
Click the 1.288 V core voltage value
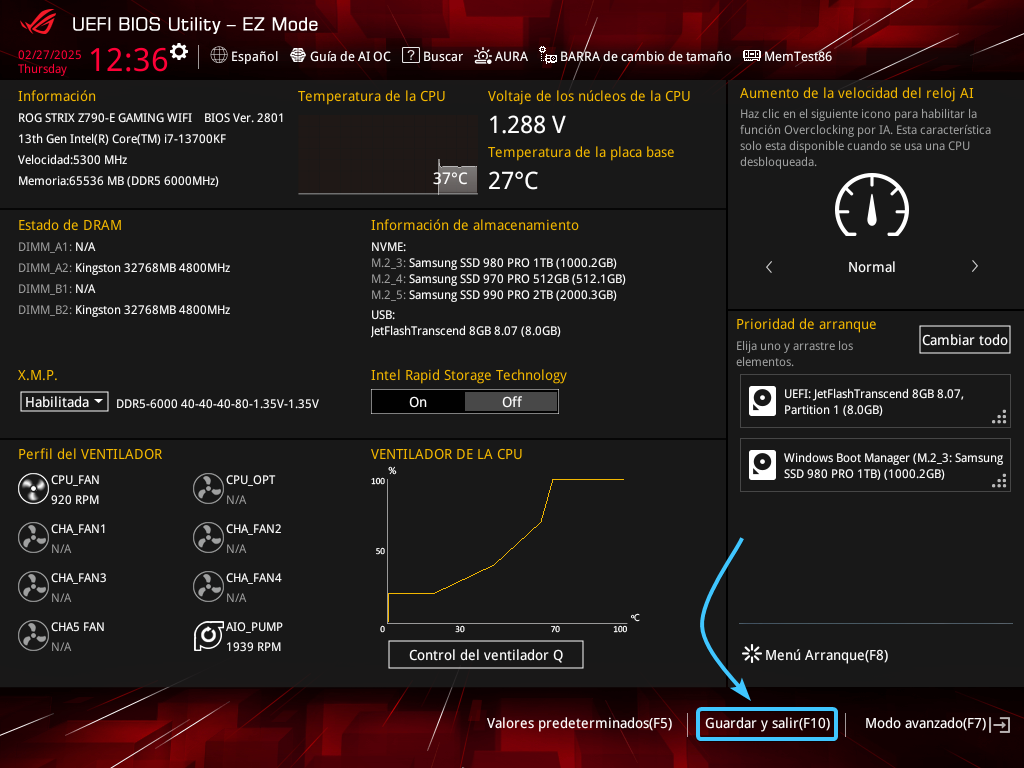[527, 124]
